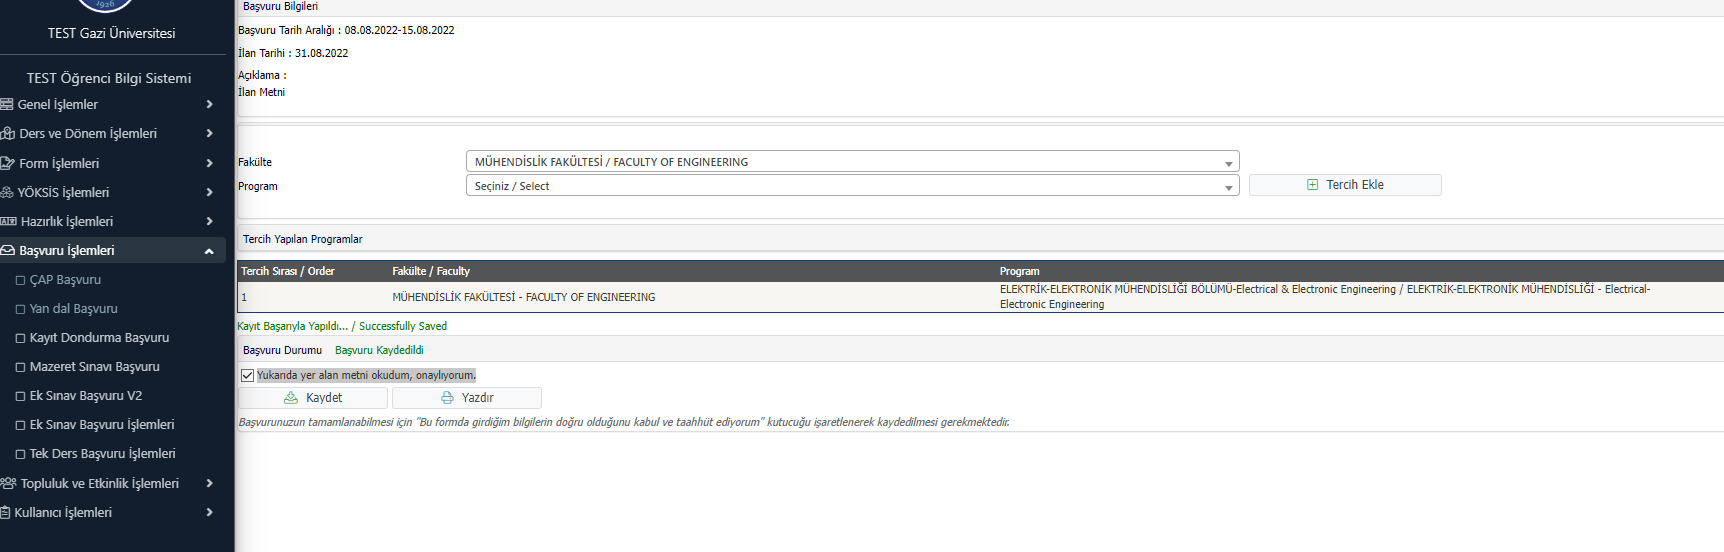Open Tek Ders Başvuru İşlemleri menu item
1724x552 pixels.
[102, 454]
